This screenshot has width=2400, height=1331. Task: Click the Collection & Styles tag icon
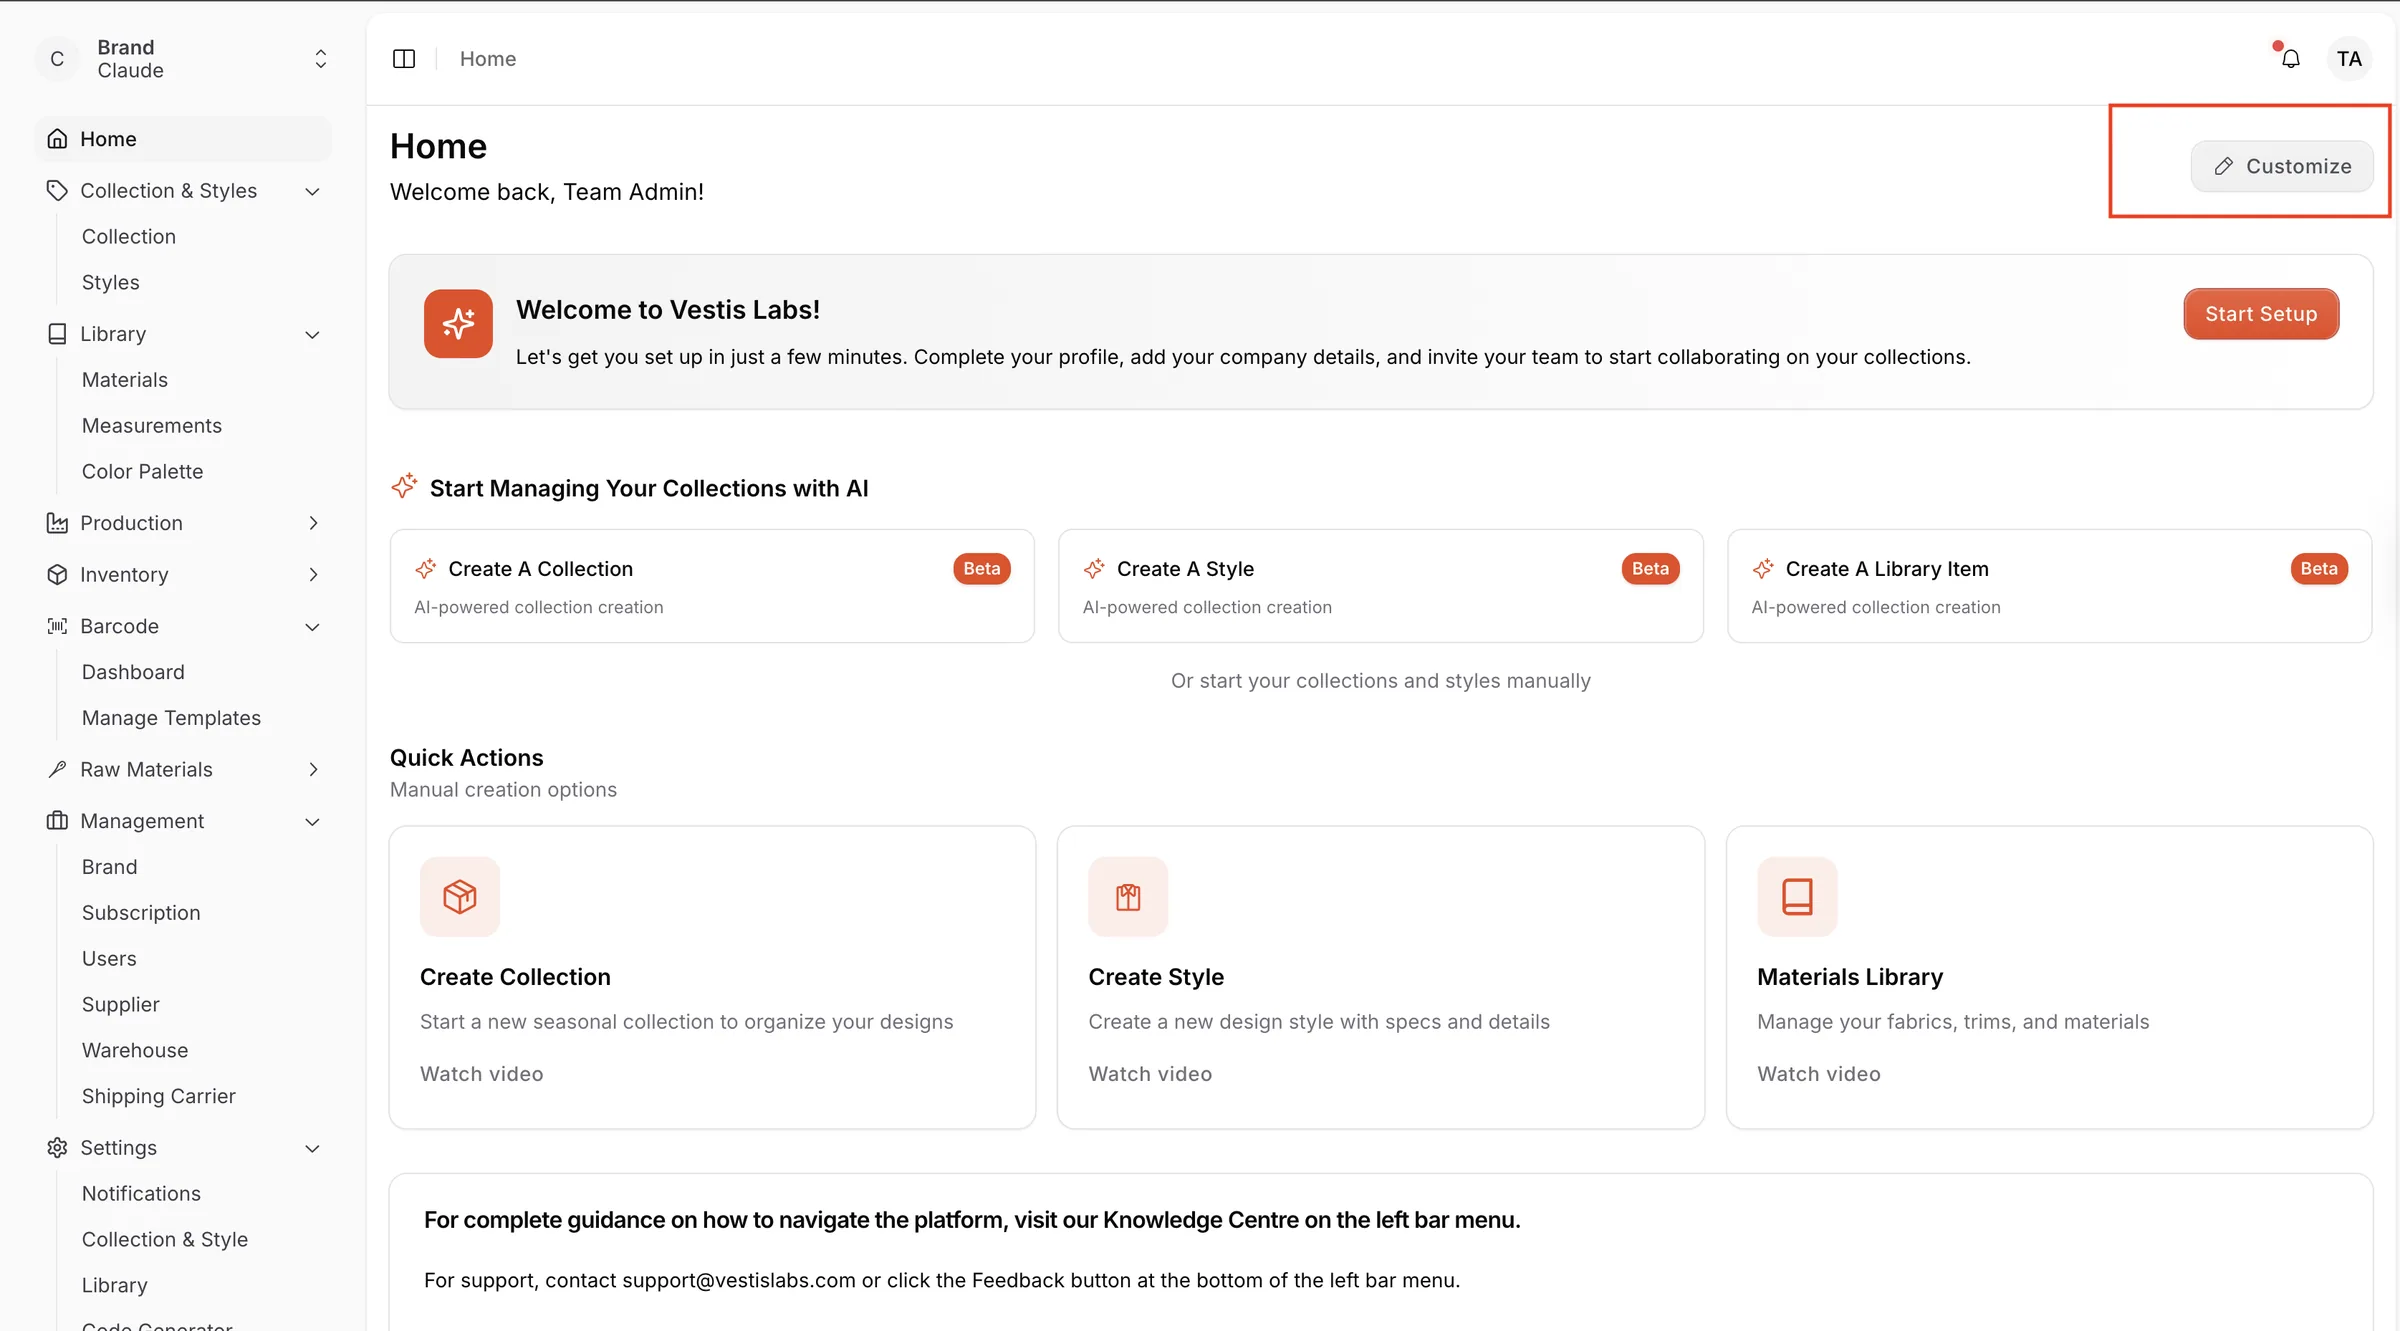click(58, 190)
